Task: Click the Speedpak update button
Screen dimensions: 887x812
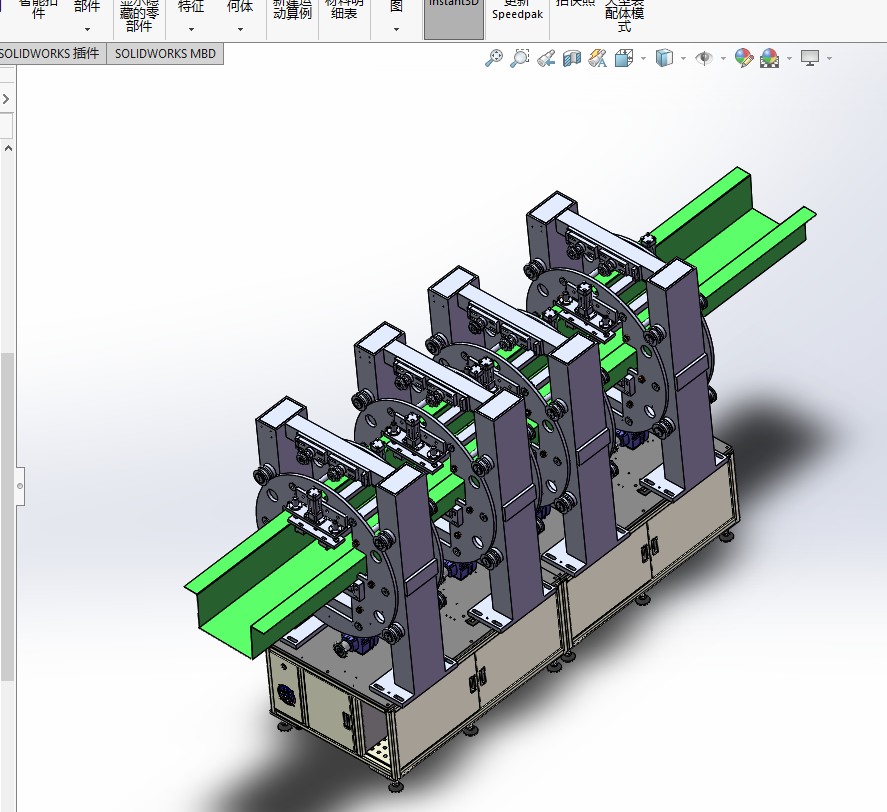Action: coord(517,11)
